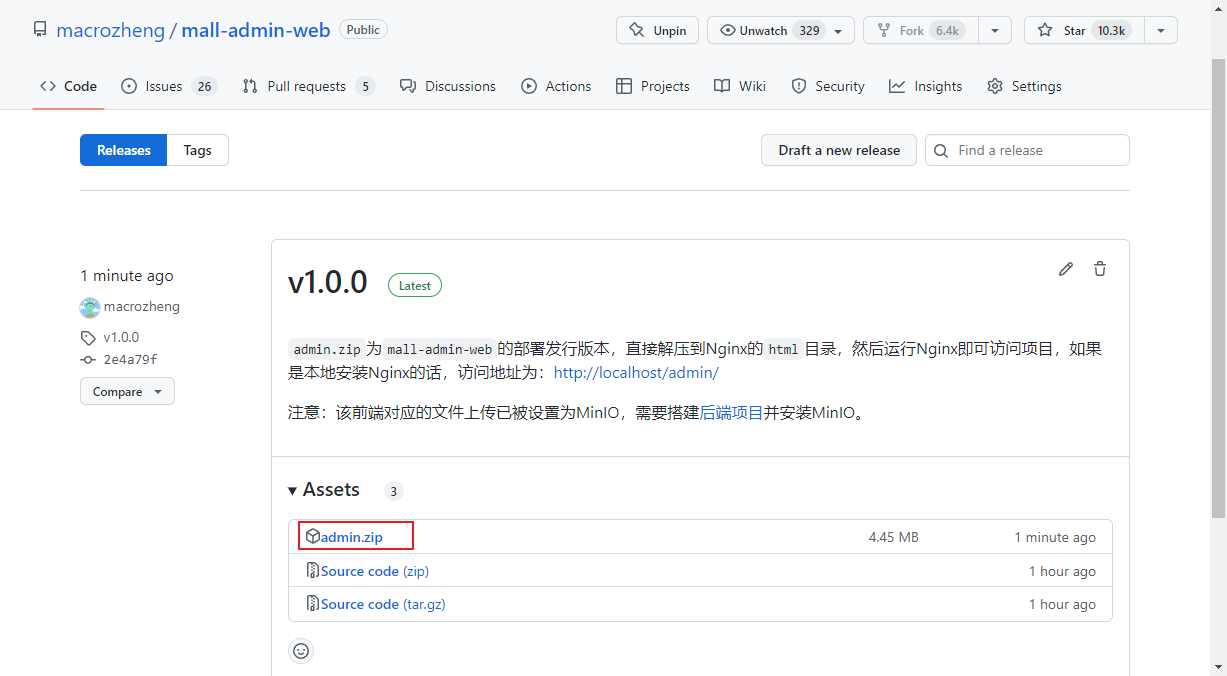Image resolution: width=1227 pixels, height=676 pixels.
Task: Open the 后端项目 backend project link
Action: pos(731,412)
